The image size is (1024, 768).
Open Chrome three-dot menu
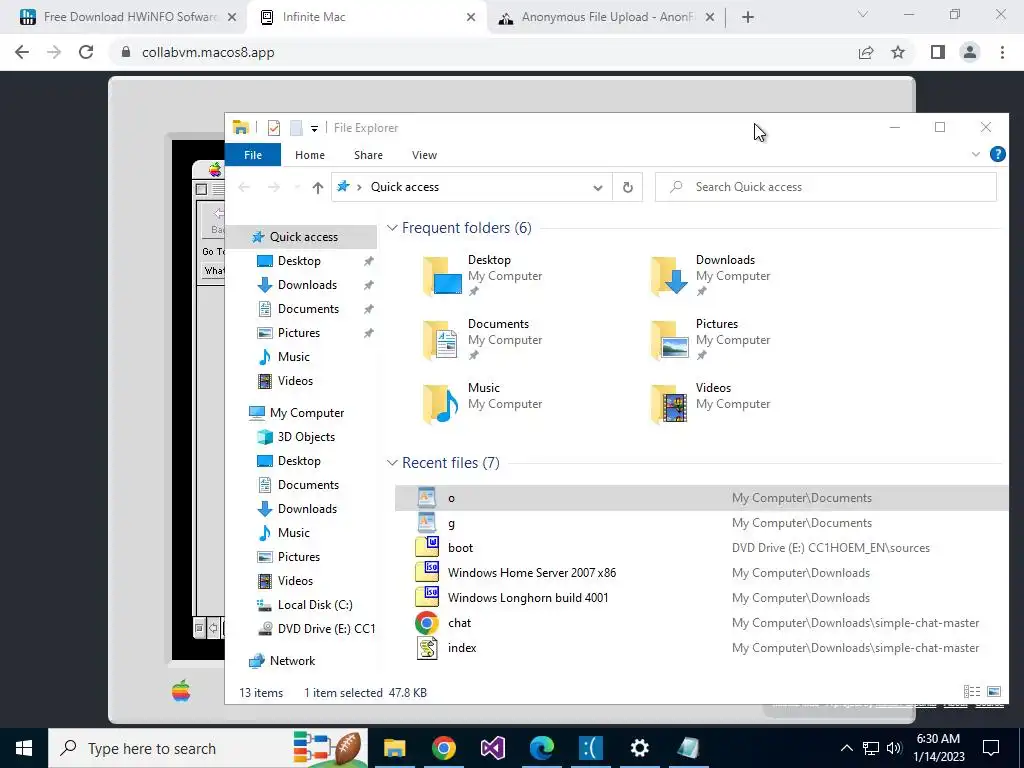pyautogui.click(x=1002, y=52)
